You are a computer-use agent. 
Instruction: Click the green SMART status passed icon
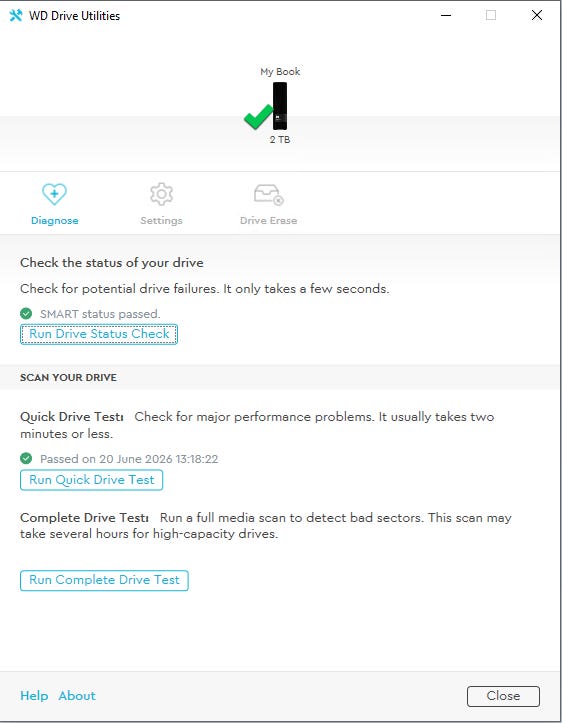point(26,314)
